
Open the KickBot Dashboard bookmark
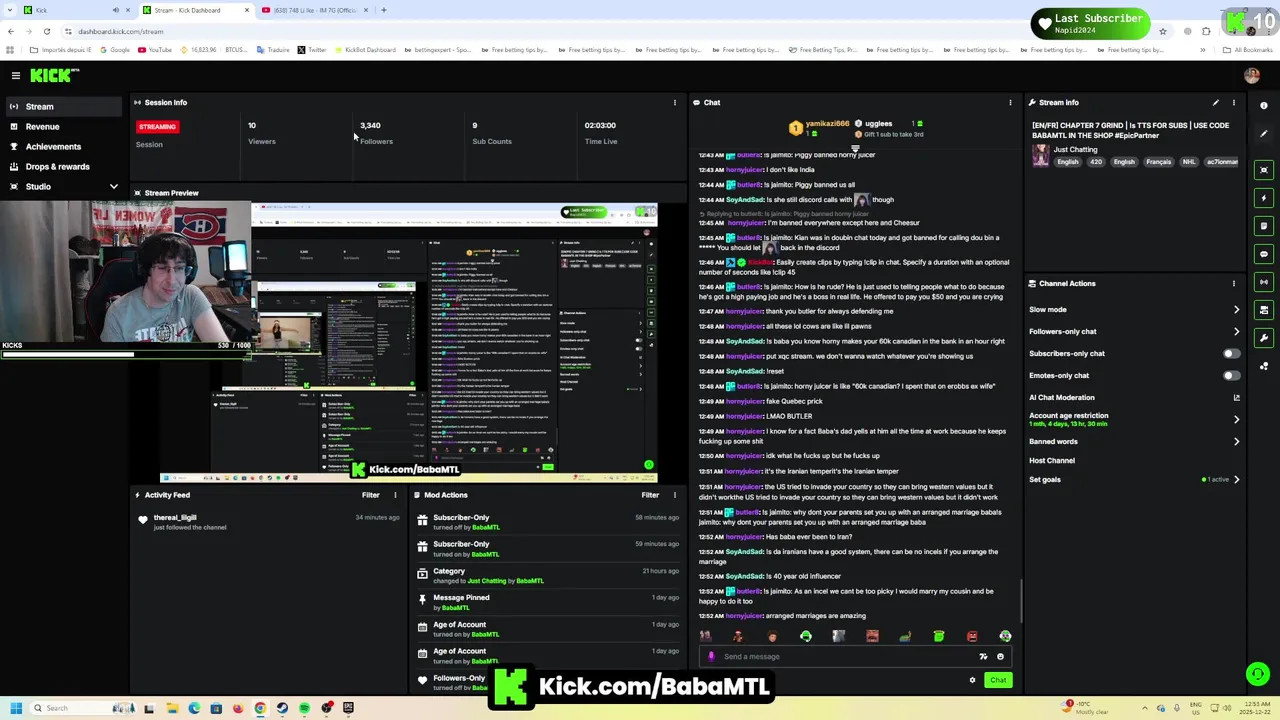365,50
